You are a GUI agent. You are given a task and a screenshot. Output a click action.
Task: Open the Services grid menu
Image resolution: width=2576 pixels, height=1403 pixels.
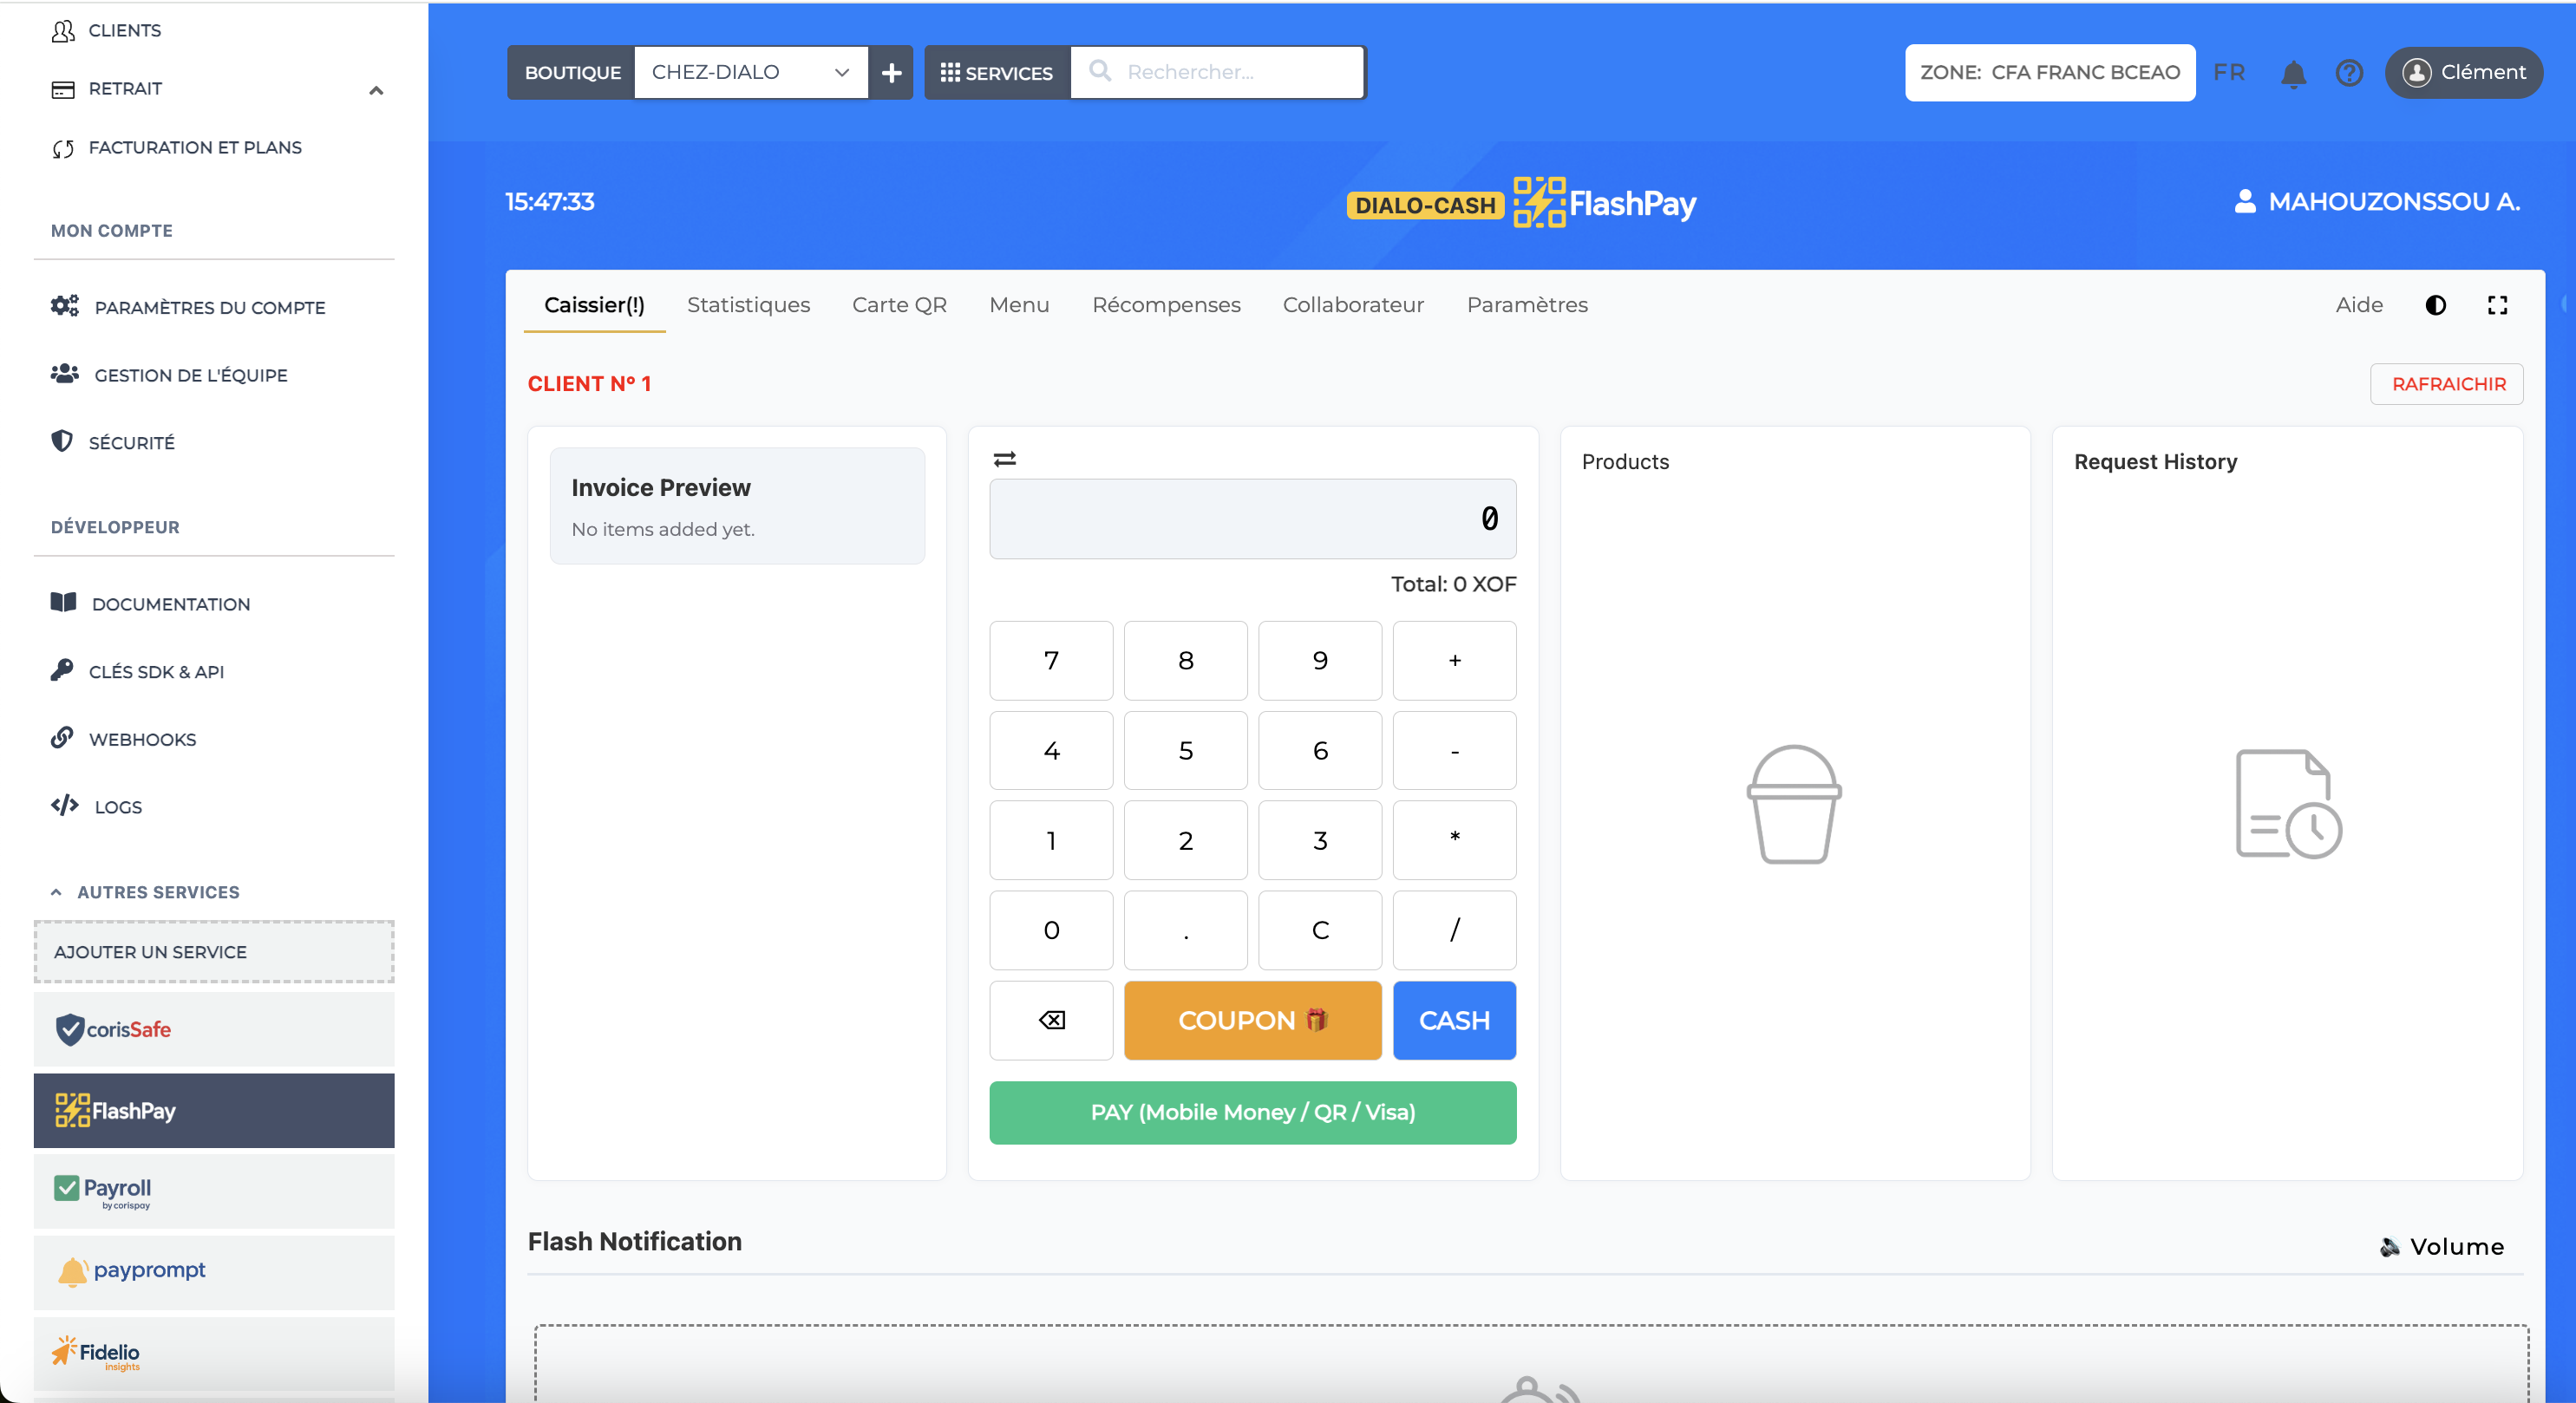coord(996,72)
